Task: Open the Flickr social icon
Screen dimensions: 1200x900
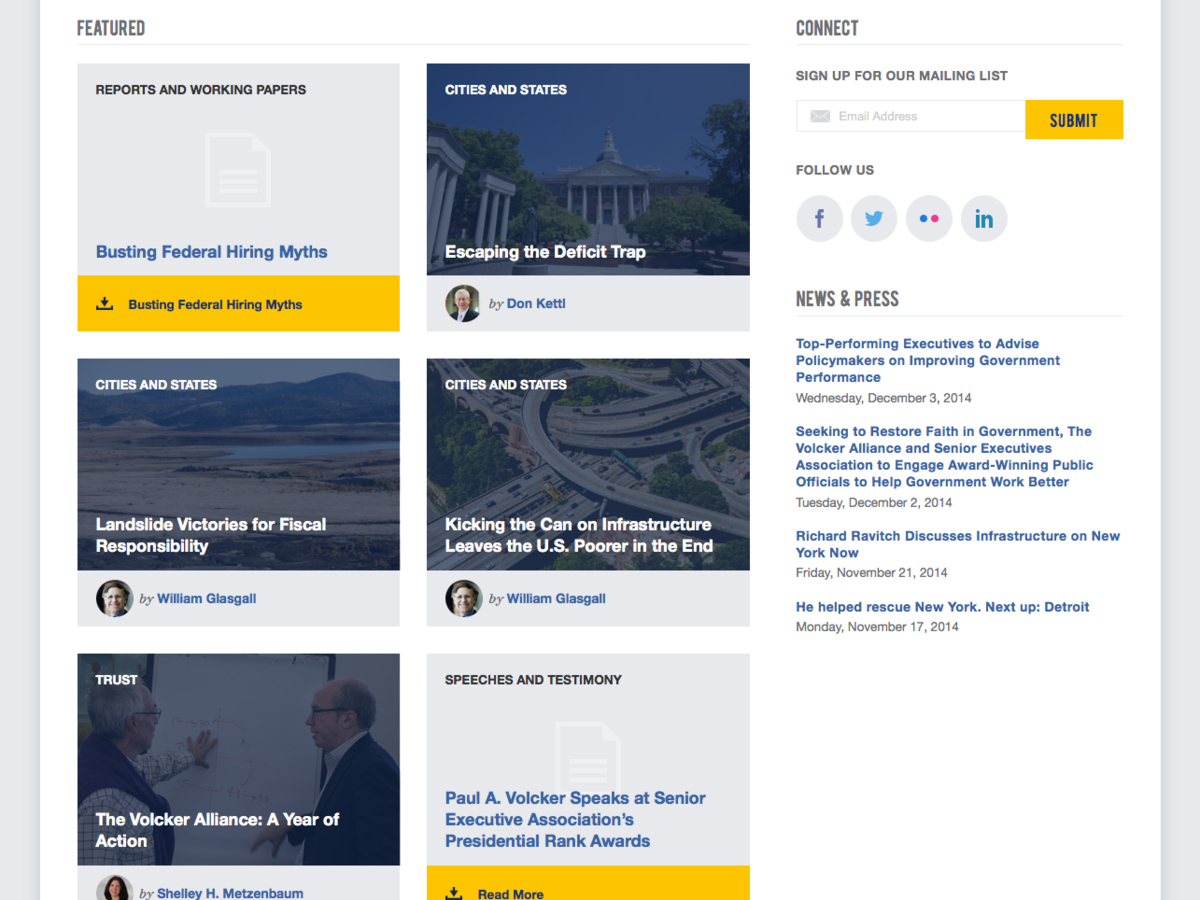Action: (x=929, y=218)
